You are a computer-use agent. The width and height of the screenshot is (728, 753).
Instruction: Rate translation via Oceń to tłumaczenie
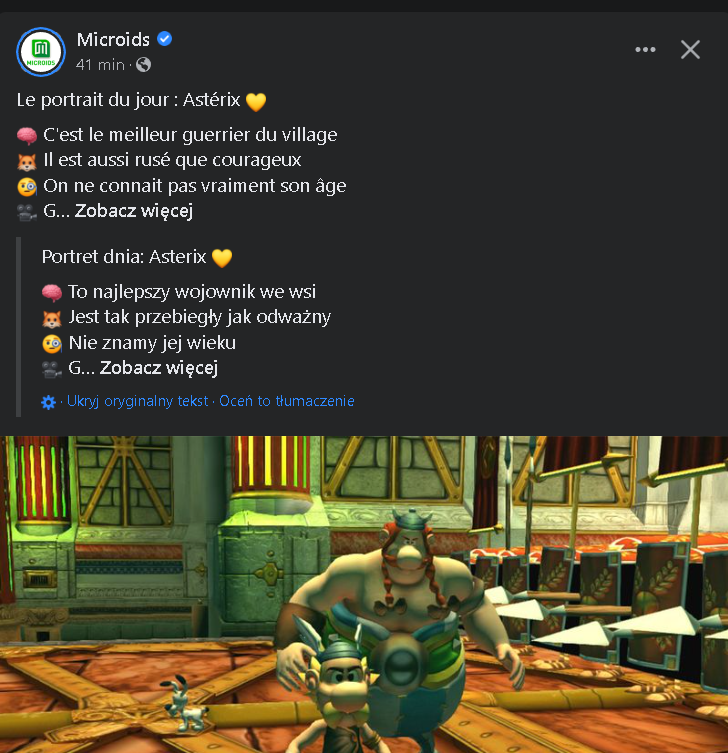tap(287, 401)
